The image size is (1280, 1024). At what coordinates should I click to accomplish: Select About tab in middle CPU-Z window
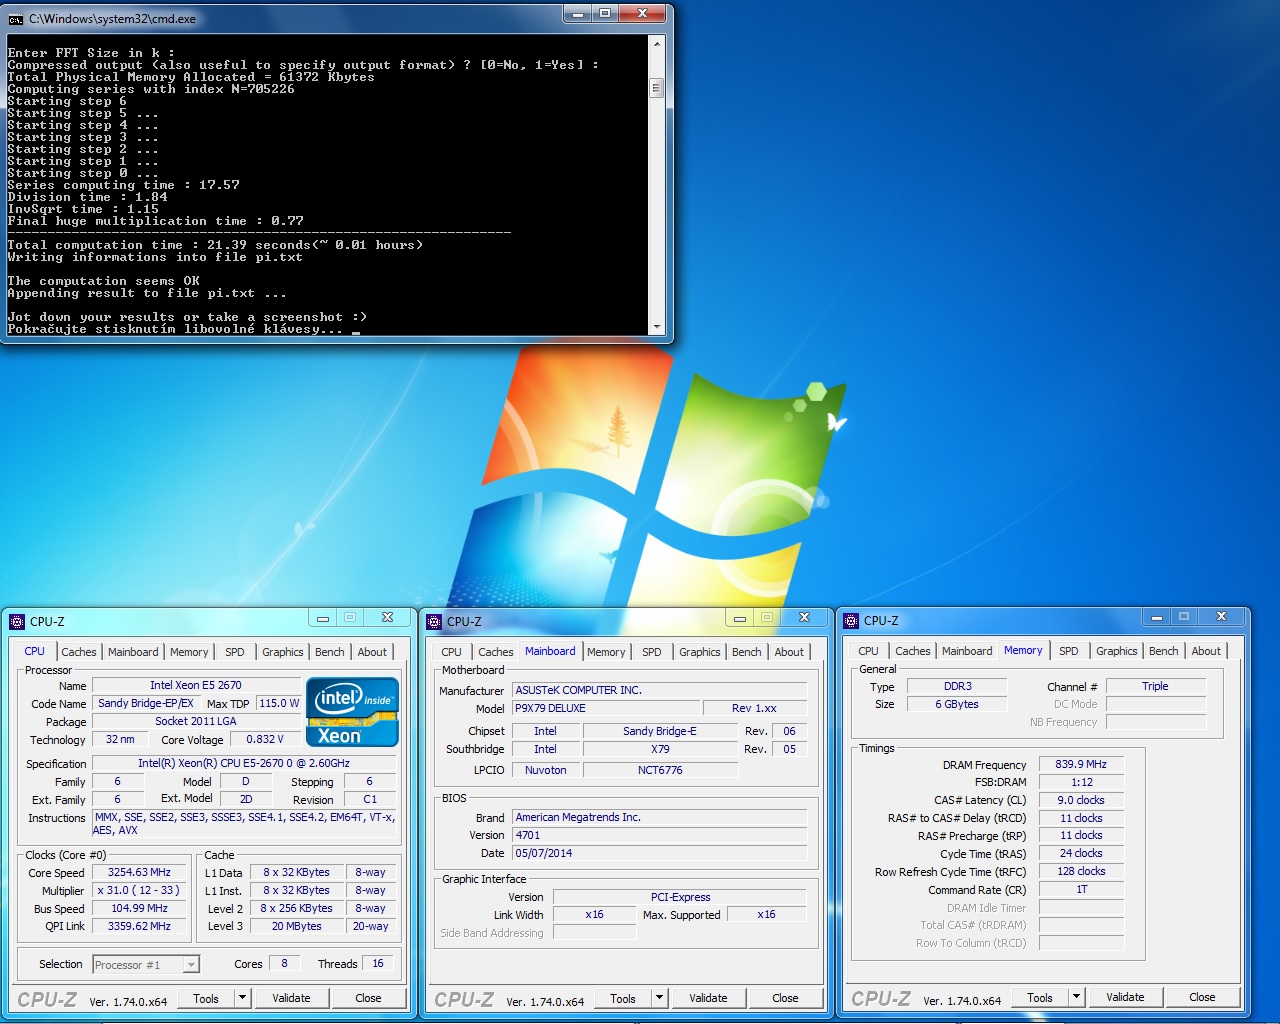[789, 652]
